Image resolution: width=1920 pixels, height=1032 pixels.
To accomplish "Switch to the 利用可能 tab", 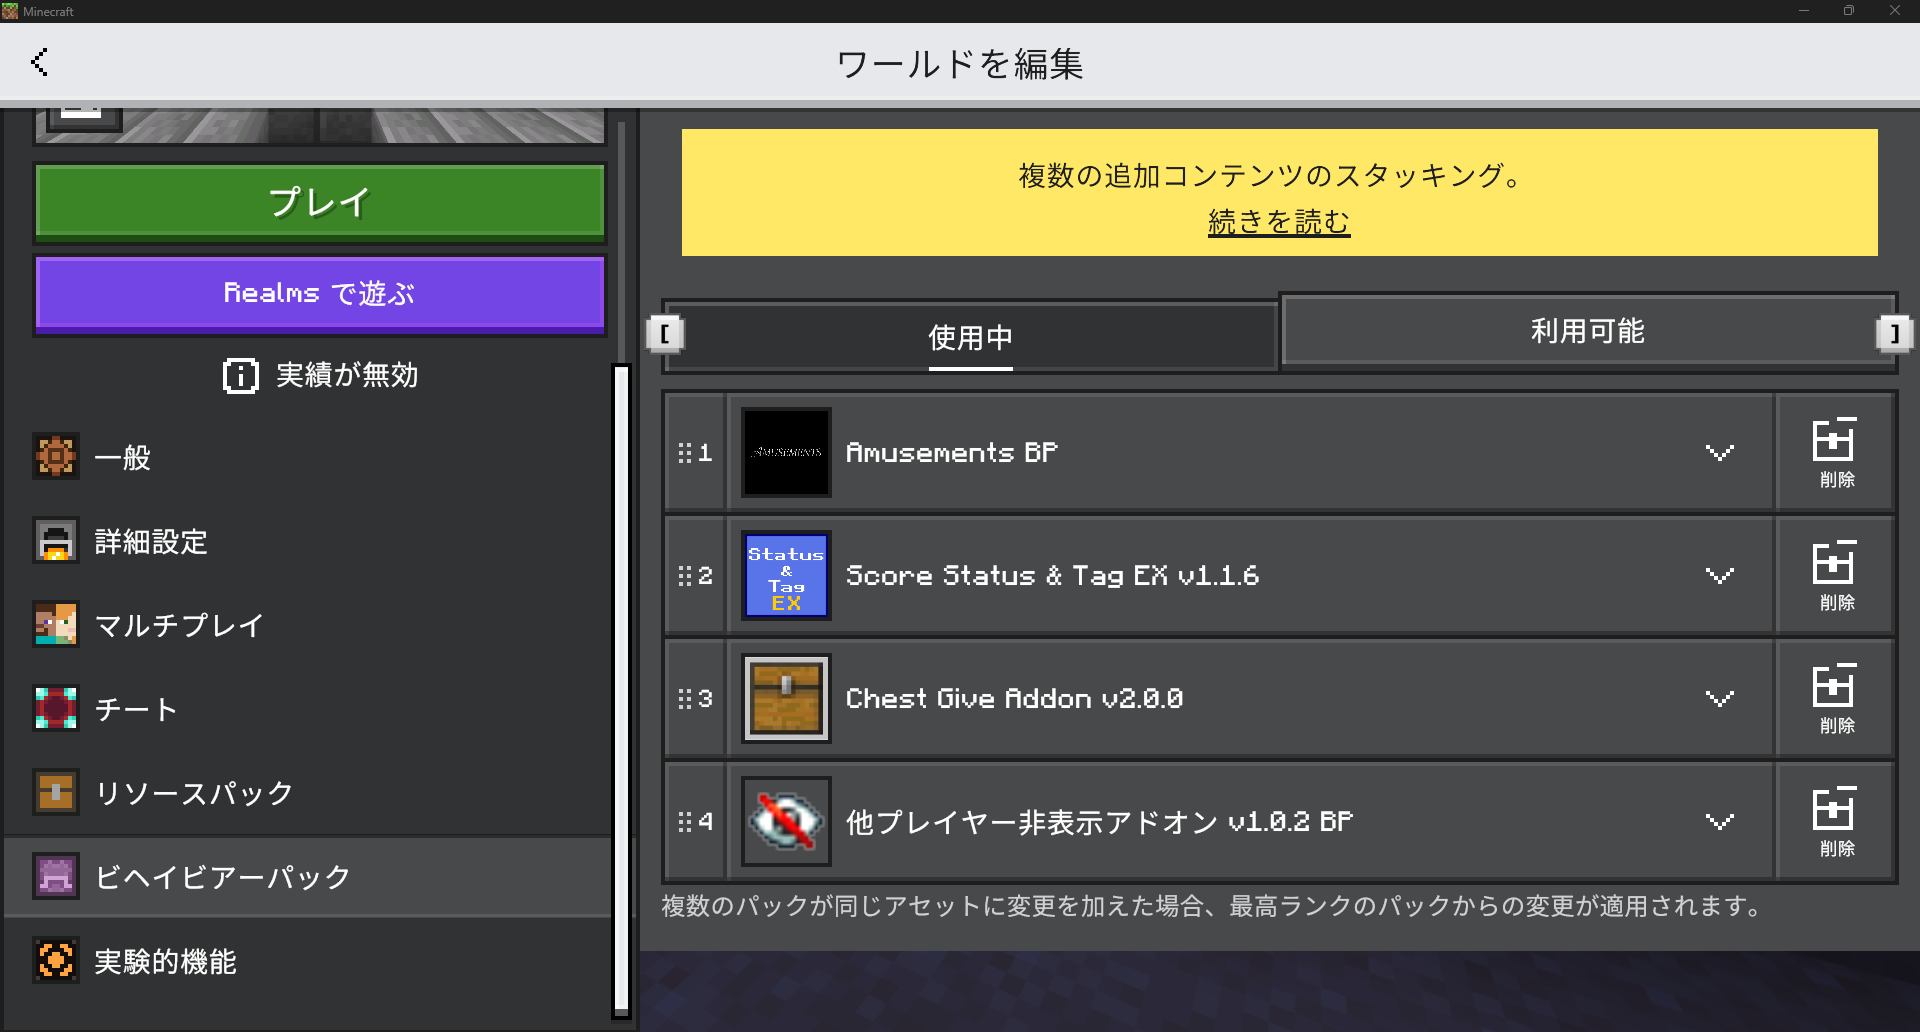I will tap(1587, 331).
